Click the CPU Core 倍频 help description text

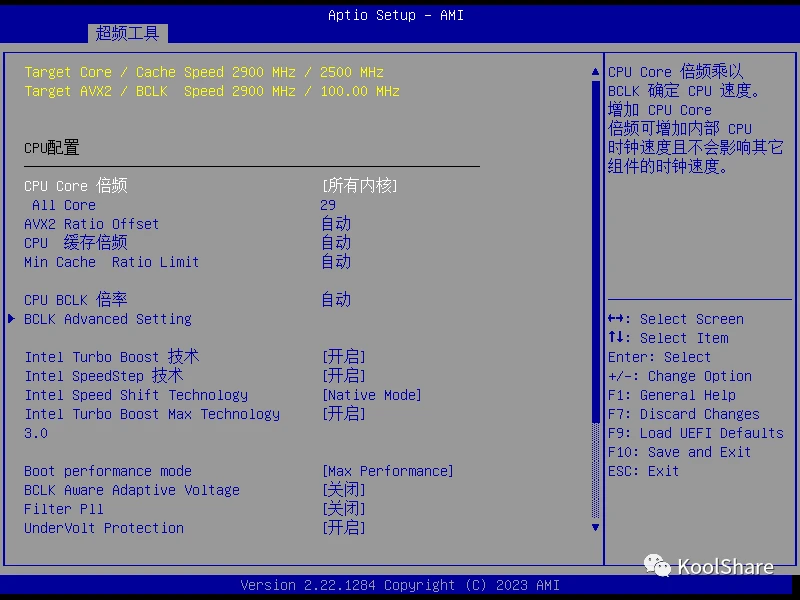(x=695, y=119)
